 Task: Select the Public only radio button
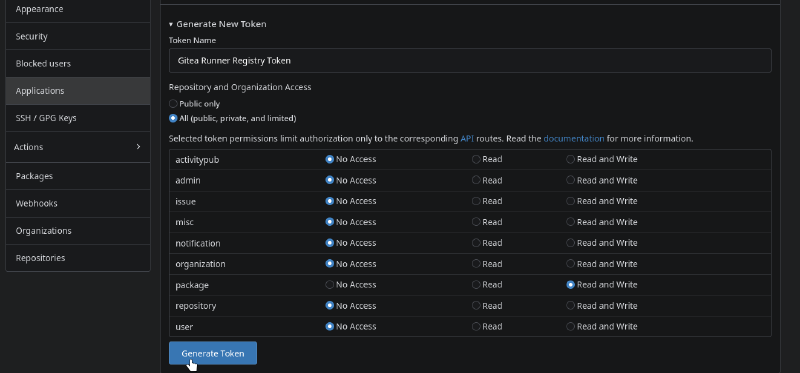(173, 104)
